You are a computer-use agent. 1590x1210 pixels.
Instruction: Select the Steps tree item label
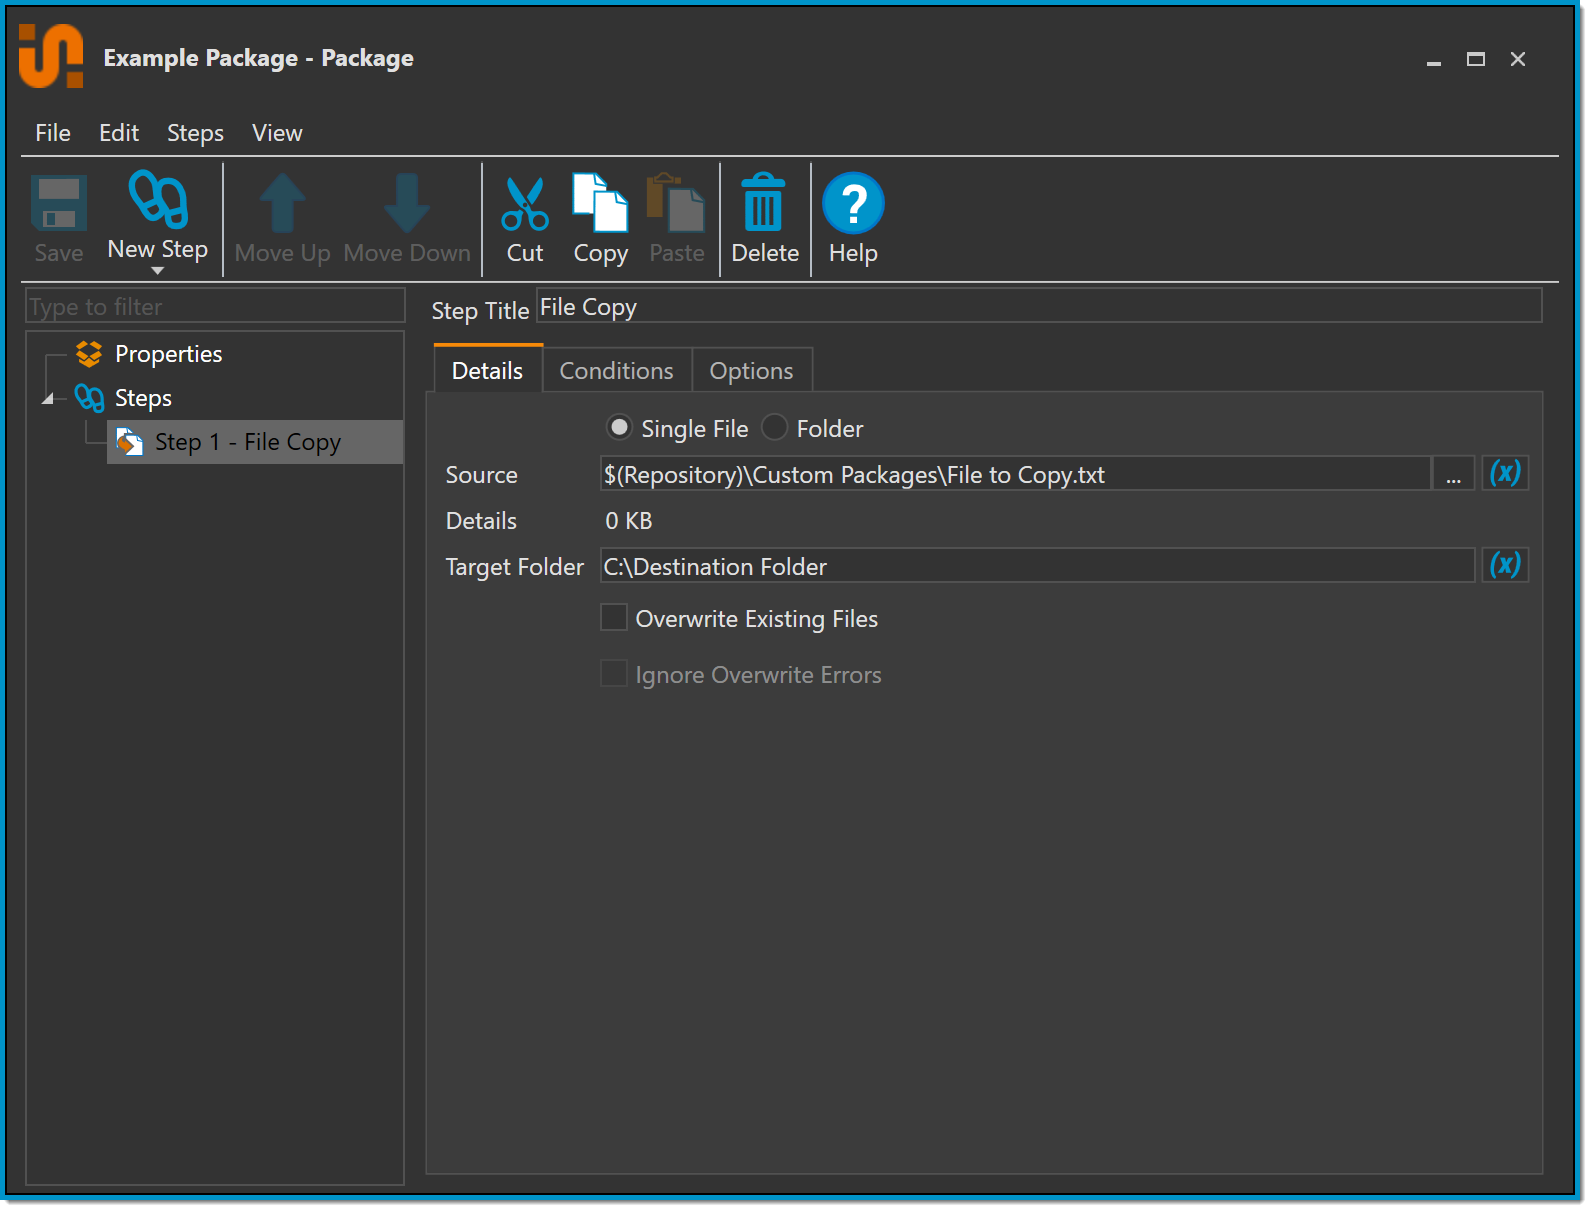click(144, 398)
